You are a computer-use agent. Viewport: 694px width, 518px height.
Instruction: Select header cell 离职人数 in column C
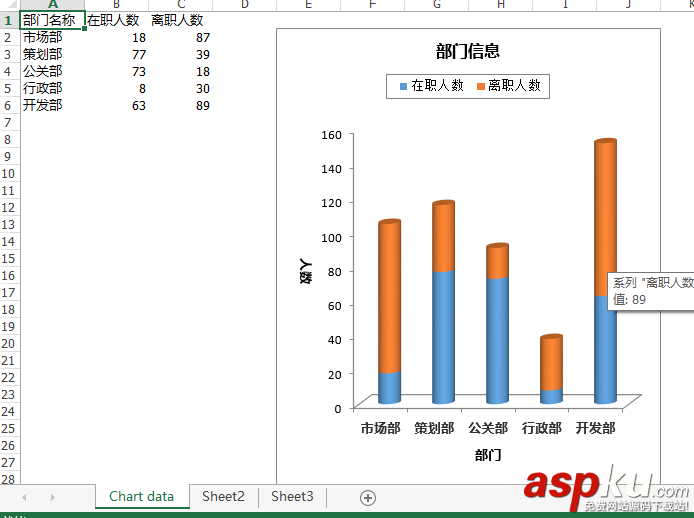point(180,20)
